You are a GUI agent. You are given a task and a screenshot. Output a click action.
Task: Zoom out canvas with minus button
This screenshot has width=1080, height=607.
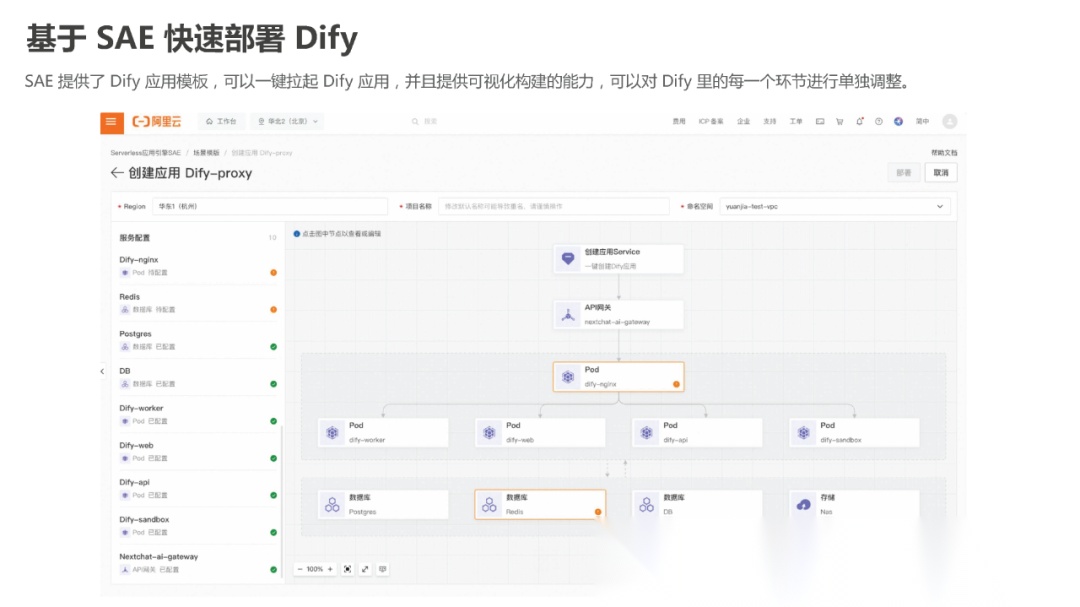(x=300, y=569)
